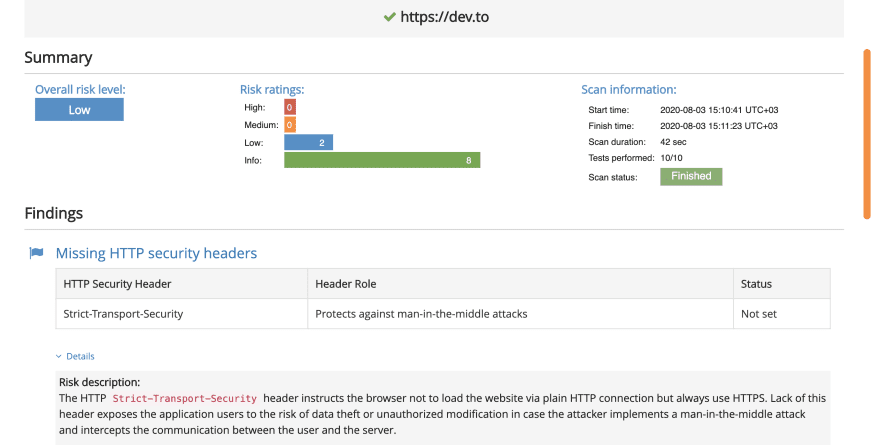The height and width of the screenshot is (445, 880).
Task: Click the blue Low risk rating bar
Action: coord(308,143)
